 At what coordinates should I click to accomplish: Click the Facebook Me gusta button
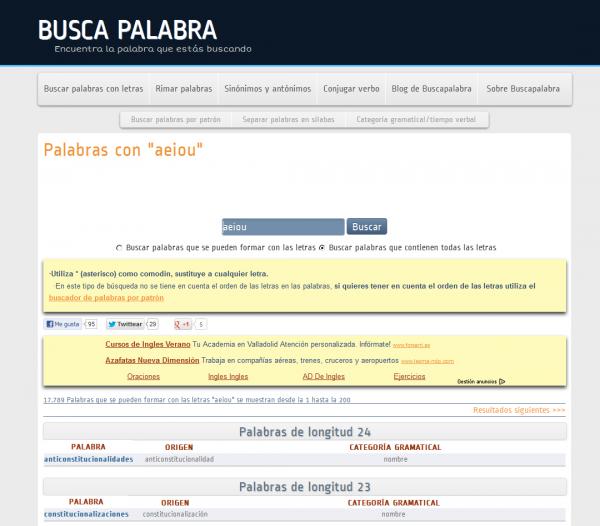pyautogui.click(x=63, y=324)
